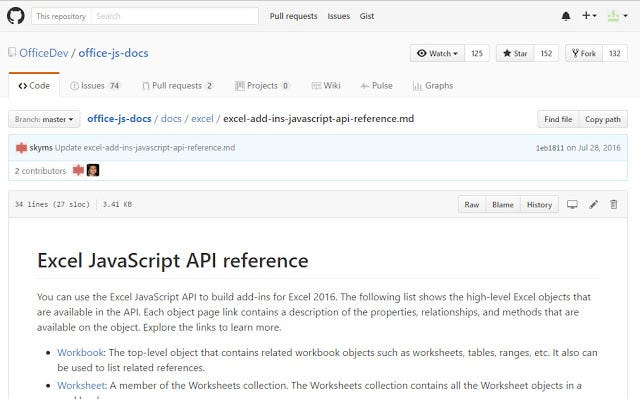View the Raw file
640x399 pixels.
pos(472,205)
